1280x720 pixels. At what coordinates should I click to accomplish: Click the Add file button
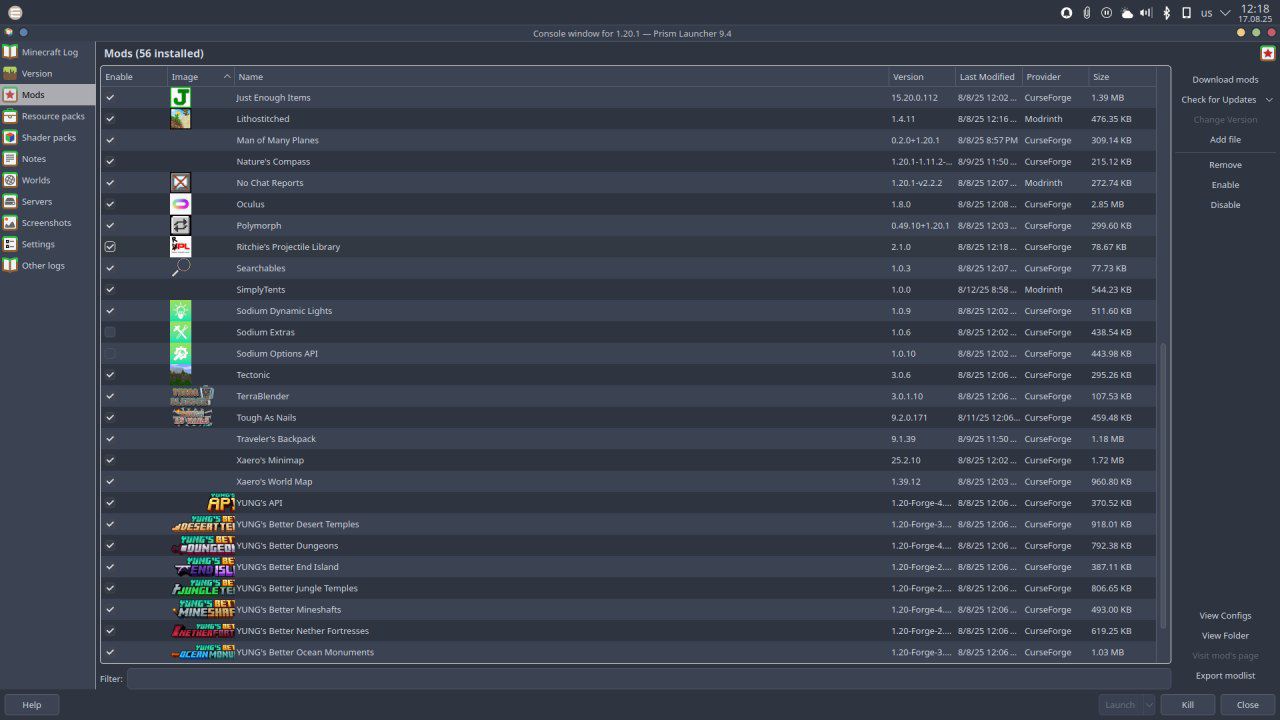coord(1225,140)
